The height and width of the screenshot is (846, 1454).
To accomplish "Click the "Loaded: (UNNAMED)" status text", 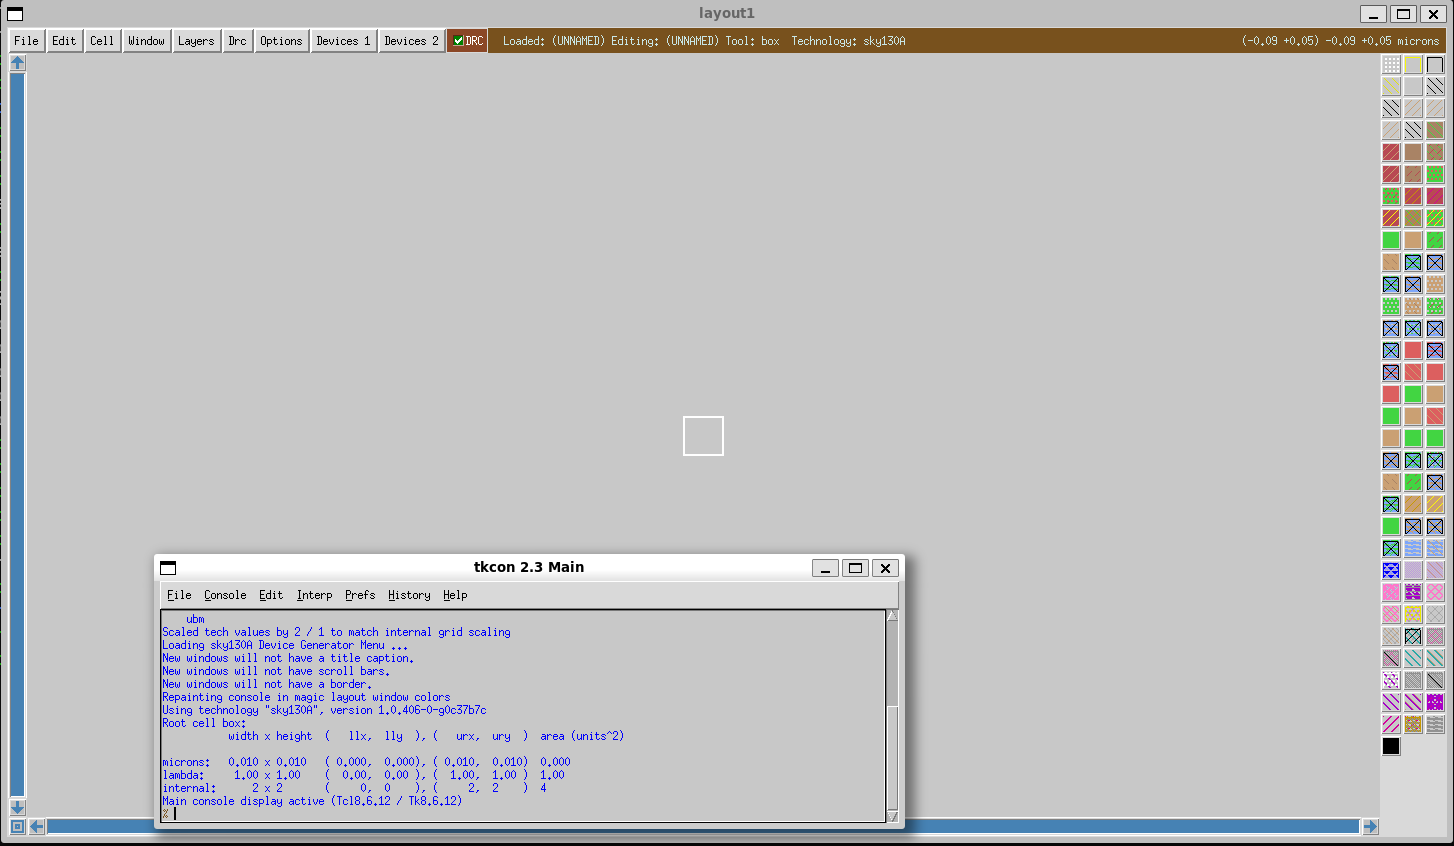I will [x=553, y=41].
